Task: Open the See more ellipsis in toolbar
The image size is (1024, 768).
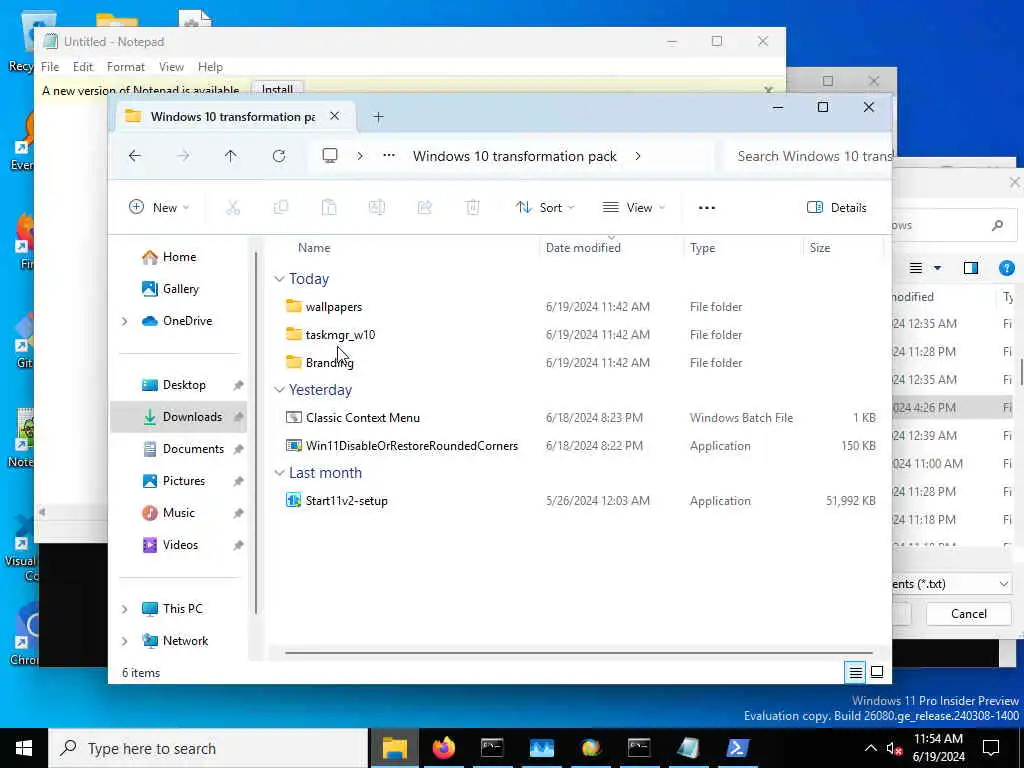Action: (x=707, y=208)
